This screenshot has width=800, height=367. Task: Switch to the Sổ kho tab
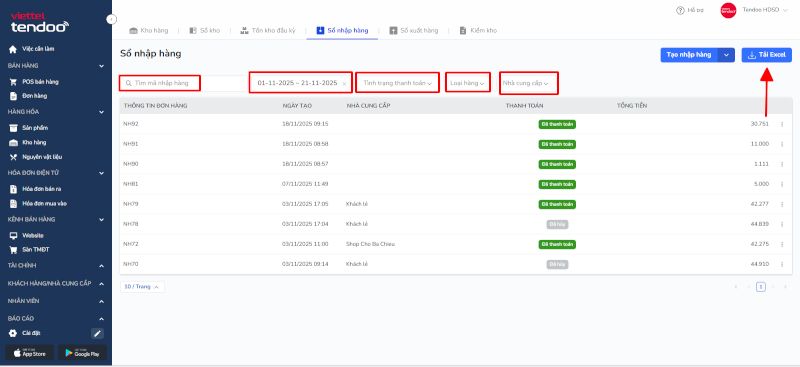click(x=205, y=31)
